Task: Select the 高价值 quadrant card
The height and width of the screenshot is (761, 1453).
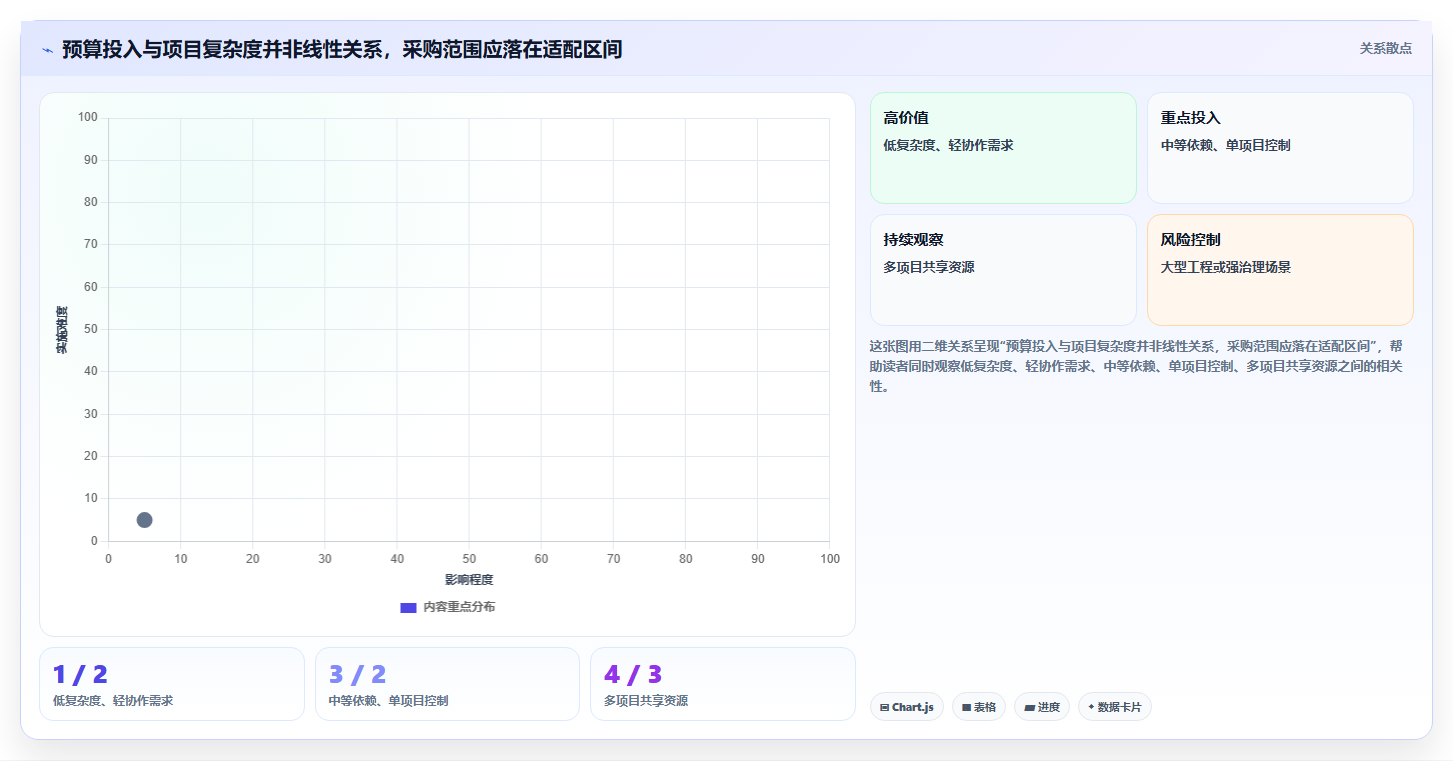Action: click(x=1003, y=148)
